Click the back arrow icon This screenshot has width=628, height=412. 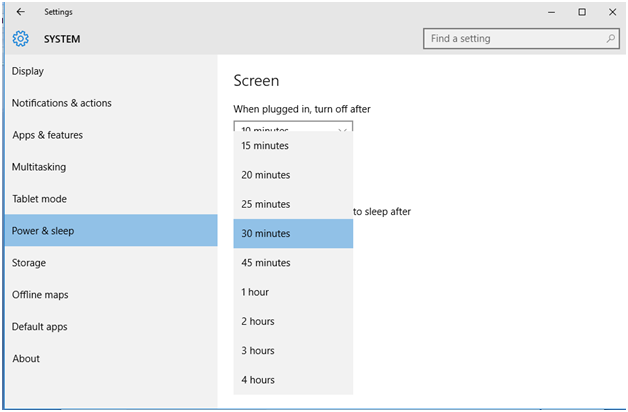pos(21,12)
